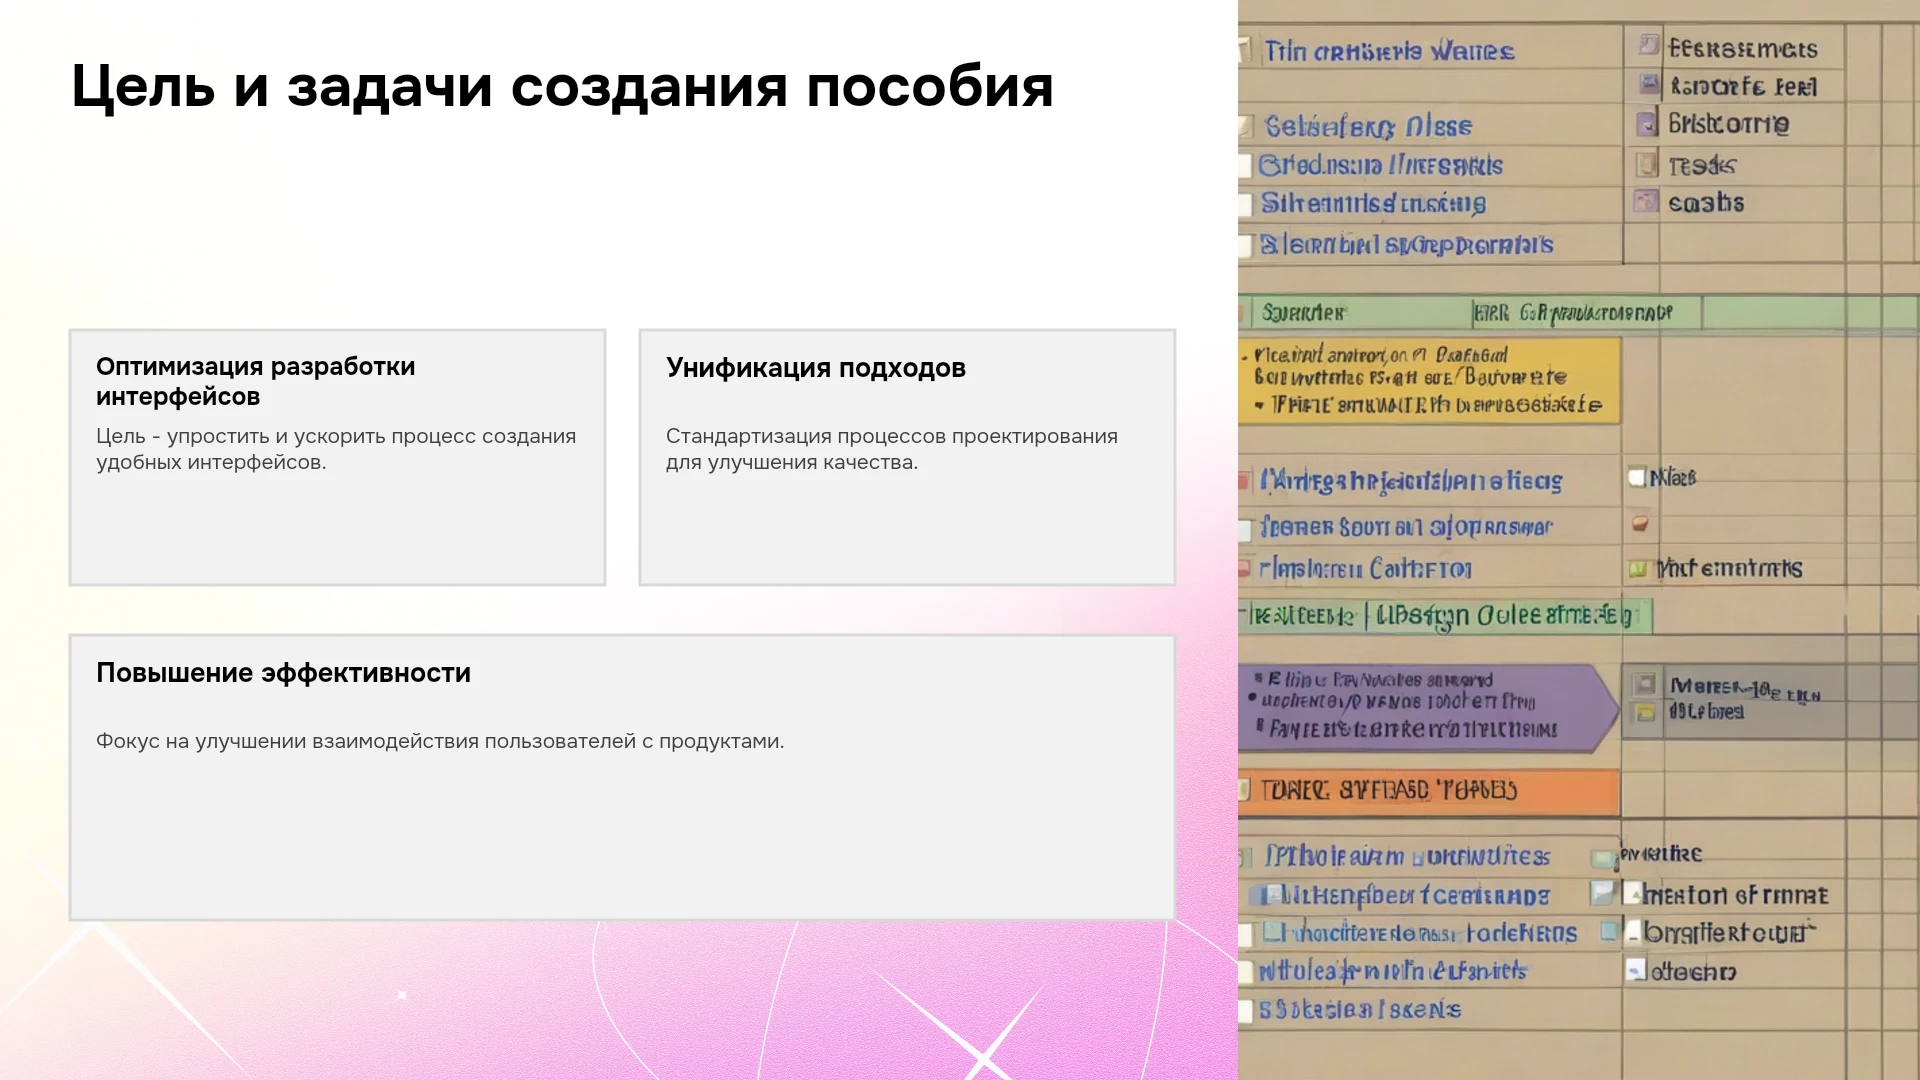Click the purple arrow-shaped block
The height and width of the screenshot is (1080, 1920).
[1428, 709]
